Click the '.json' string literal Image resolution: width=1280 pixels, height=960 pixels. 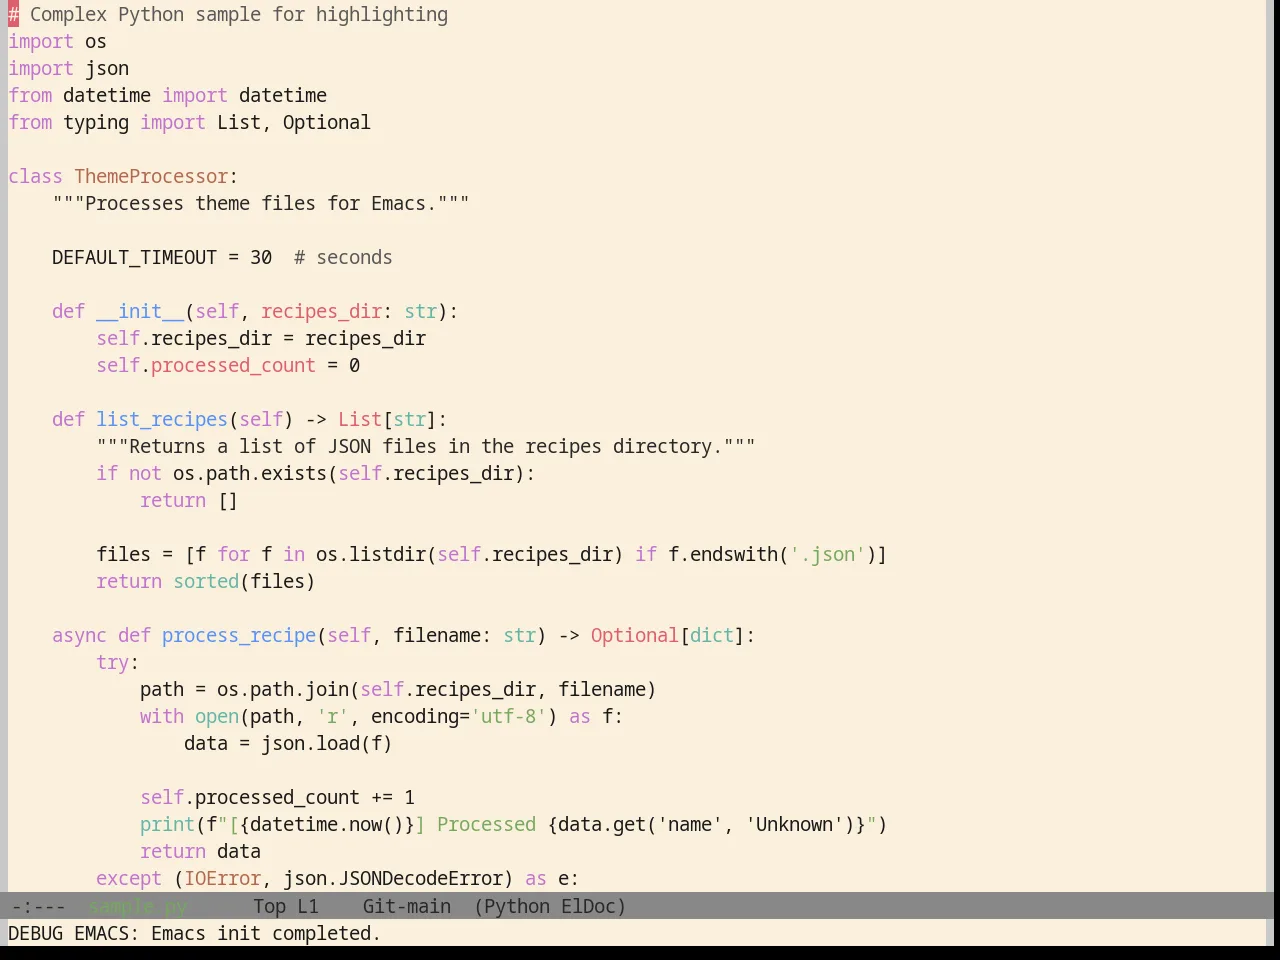pyautogui.click(x=827, y=555)
